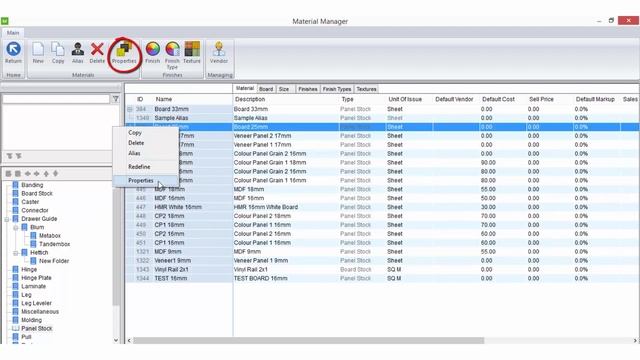Screen dimensions: 640x360
Task: Sort by the Description column header
Action: (x=250, y=99)
